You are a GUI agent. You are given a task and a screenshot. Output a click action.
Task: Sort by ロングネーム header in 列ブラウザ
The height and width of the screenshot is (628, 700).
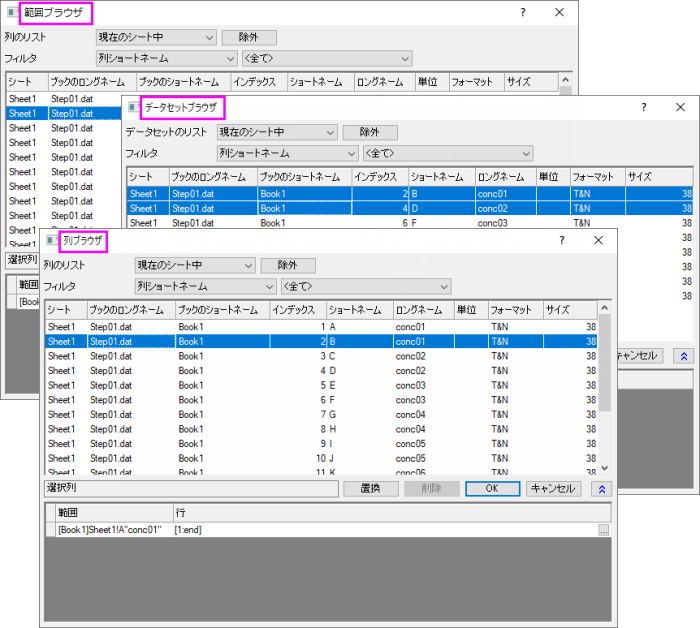pos(423,310)
